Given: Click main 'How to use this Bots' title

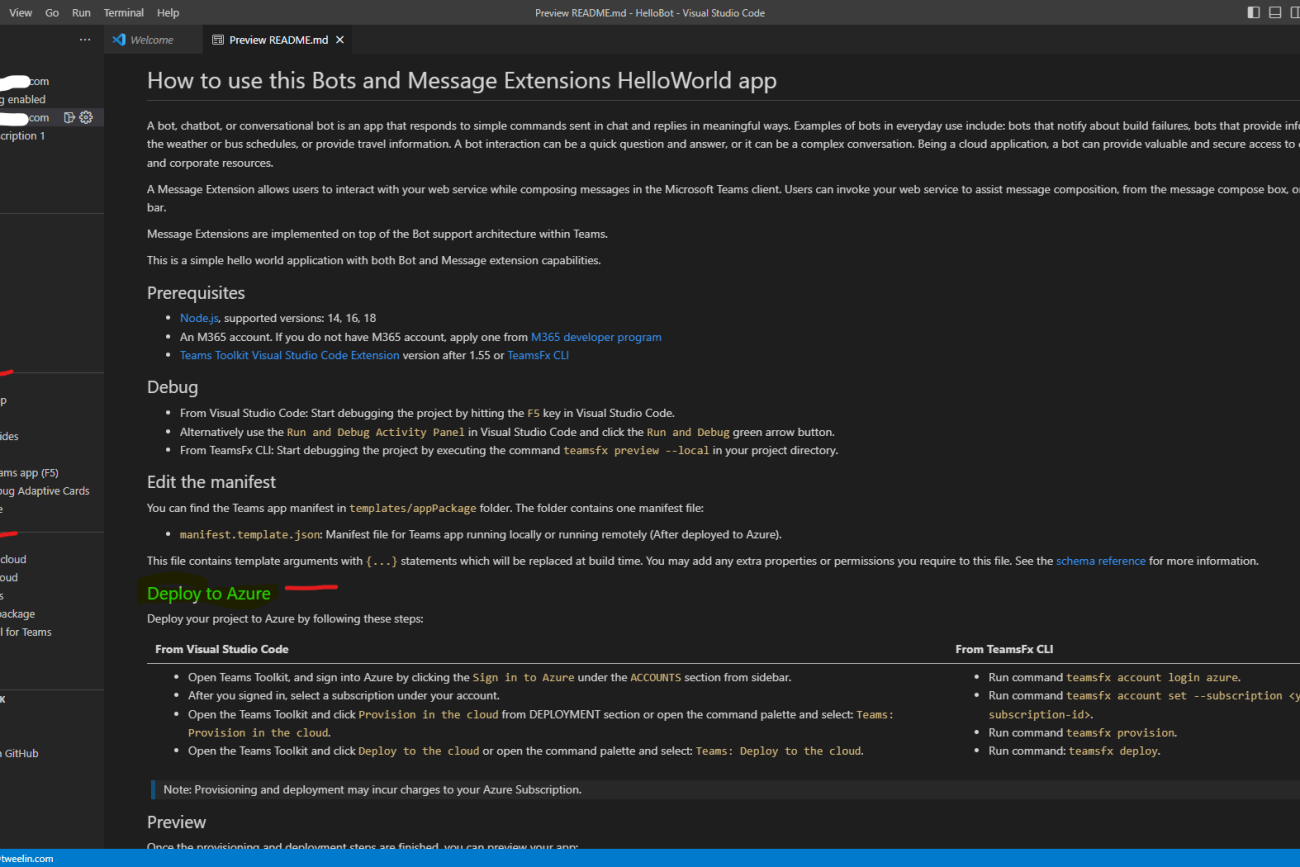Looking at the screenshot, I should tap(462, 81).
